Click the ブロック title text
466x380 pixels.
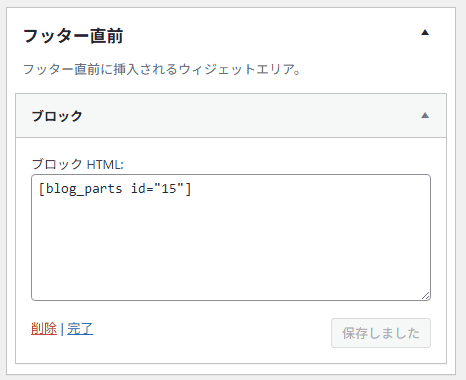click(x=57, y=116)
